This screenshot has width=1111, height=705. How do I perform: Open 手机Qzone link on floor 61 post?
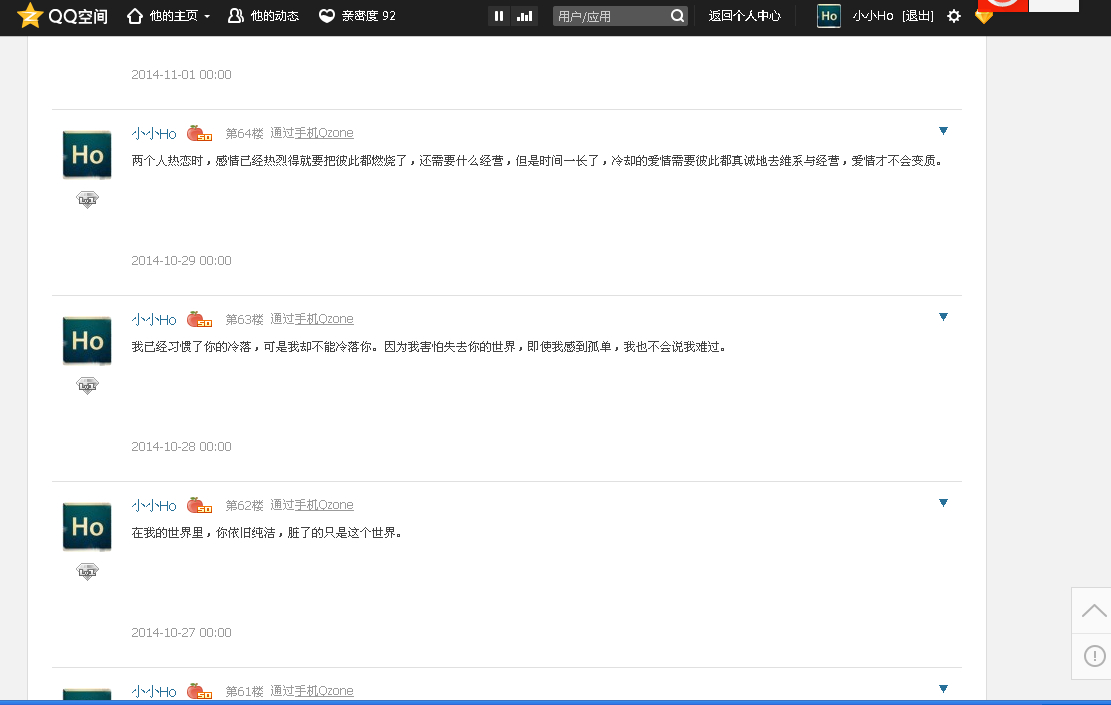324,691
